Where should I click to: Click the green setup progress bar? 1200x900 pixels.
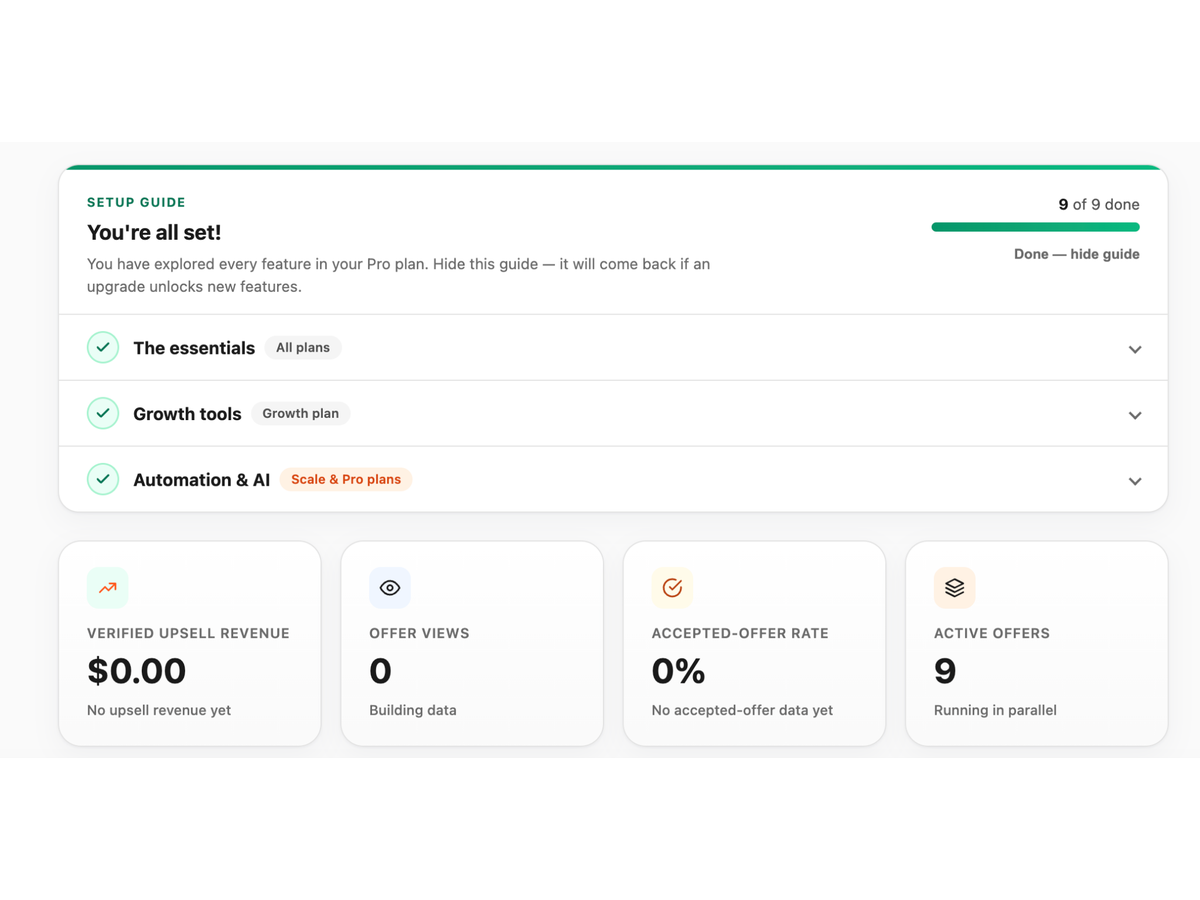tap(1036, 227)
